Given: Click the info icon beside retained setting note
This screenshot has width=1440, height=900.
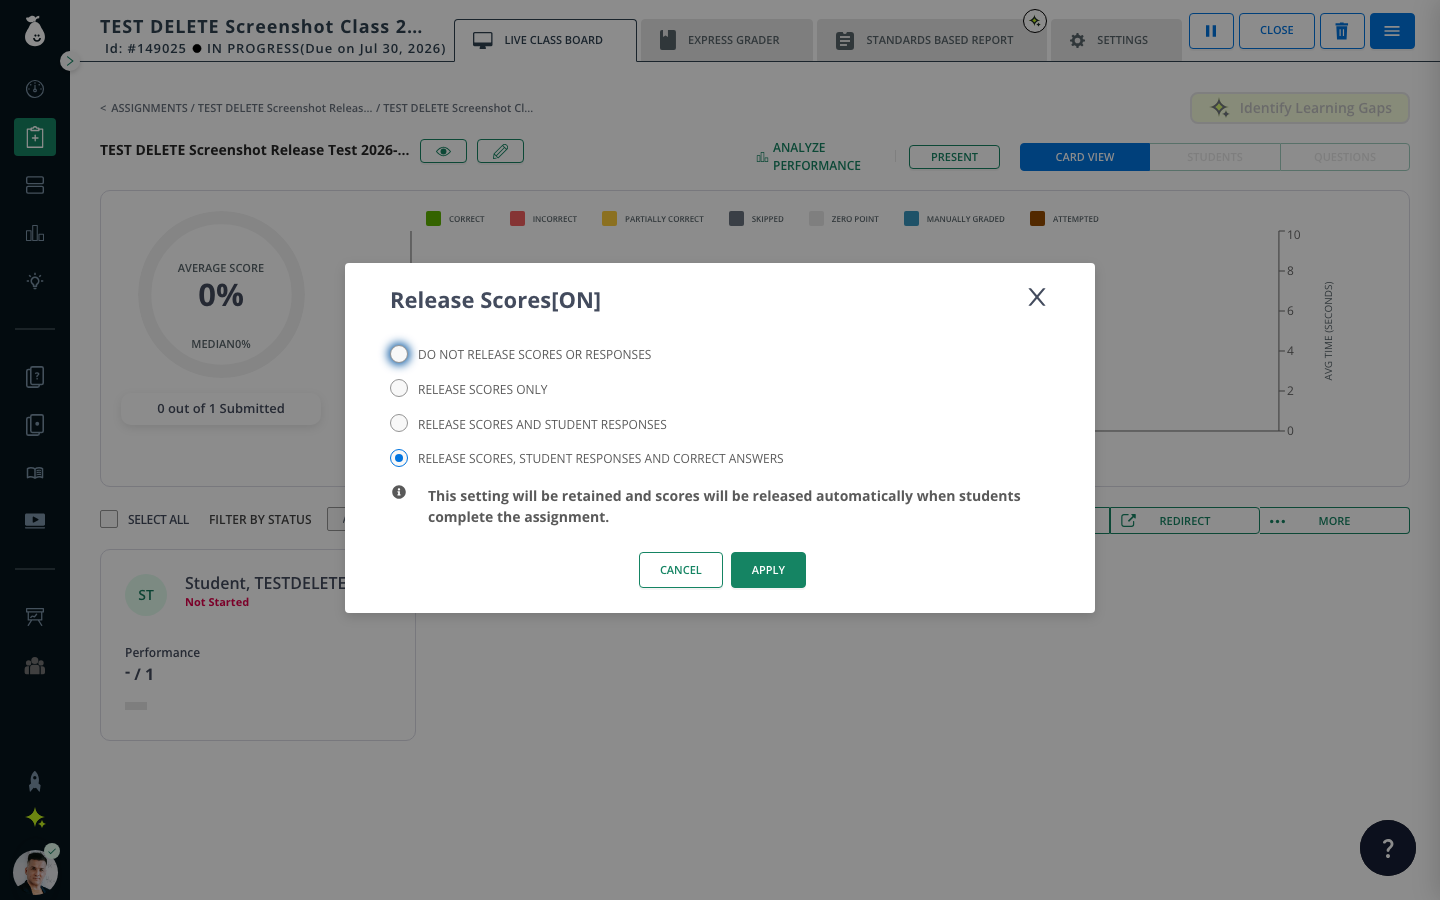Looking at the screenshot, I should tap(399, 492).
